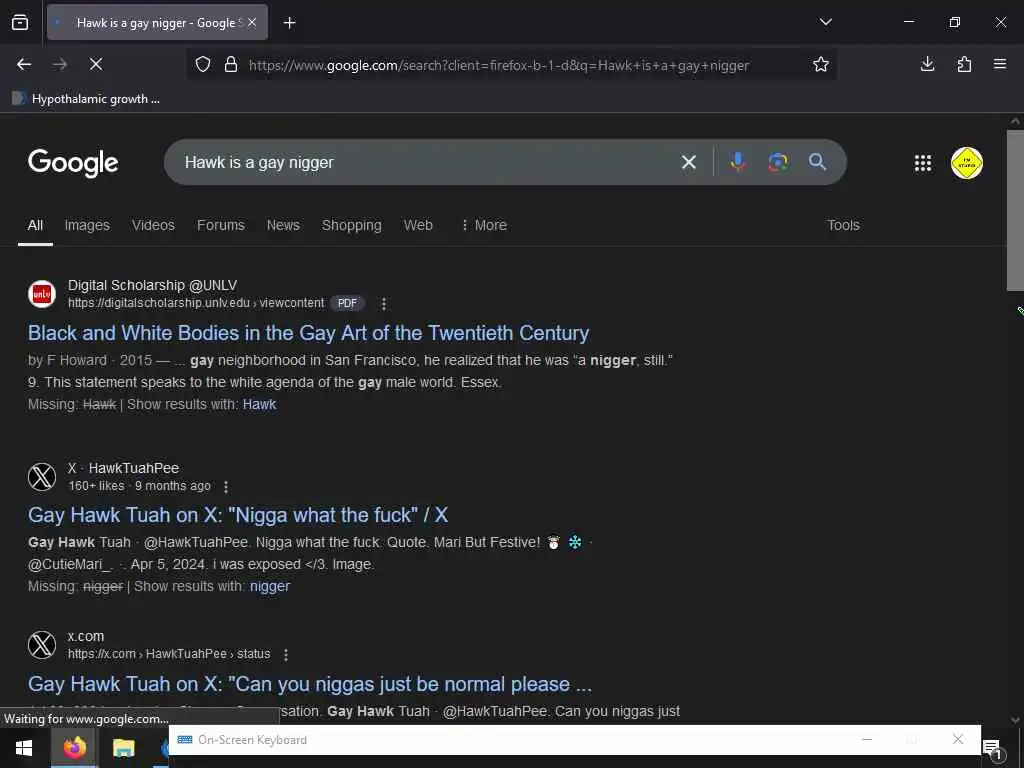Start a voice search with the microphone
Screen dimensions: 1024x768
click(x=738, y=162)
